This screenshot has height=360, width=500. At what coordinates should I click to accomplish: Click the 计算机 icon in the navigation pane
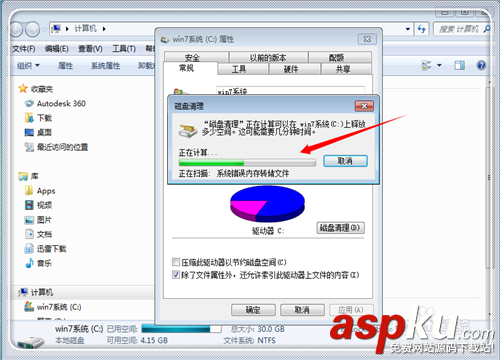point(23,292)
